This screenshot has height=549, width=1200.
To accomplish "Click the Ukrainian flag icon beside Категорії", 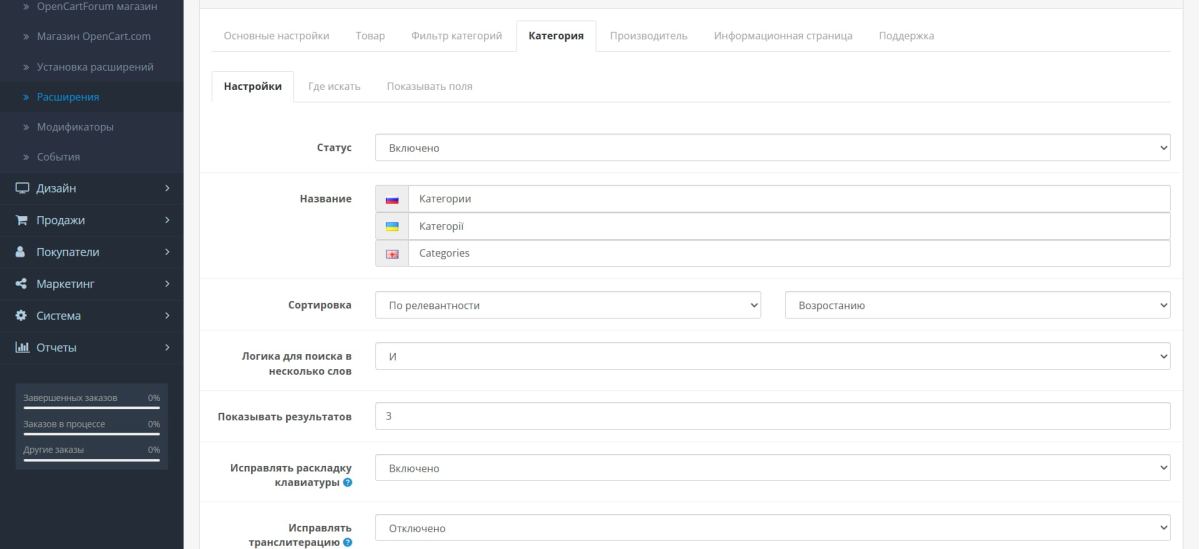I will click(392, 226).
